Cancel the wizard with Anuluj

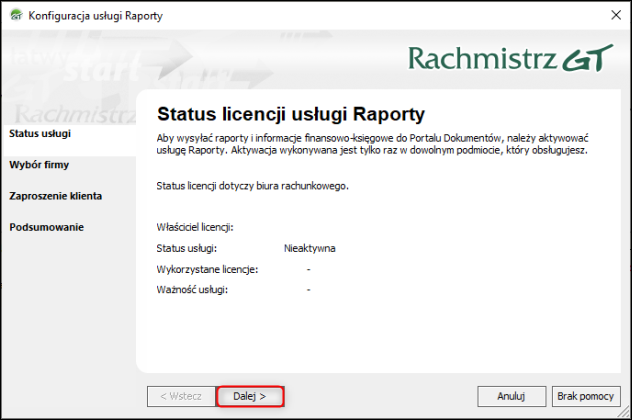[x=511, y=396]
